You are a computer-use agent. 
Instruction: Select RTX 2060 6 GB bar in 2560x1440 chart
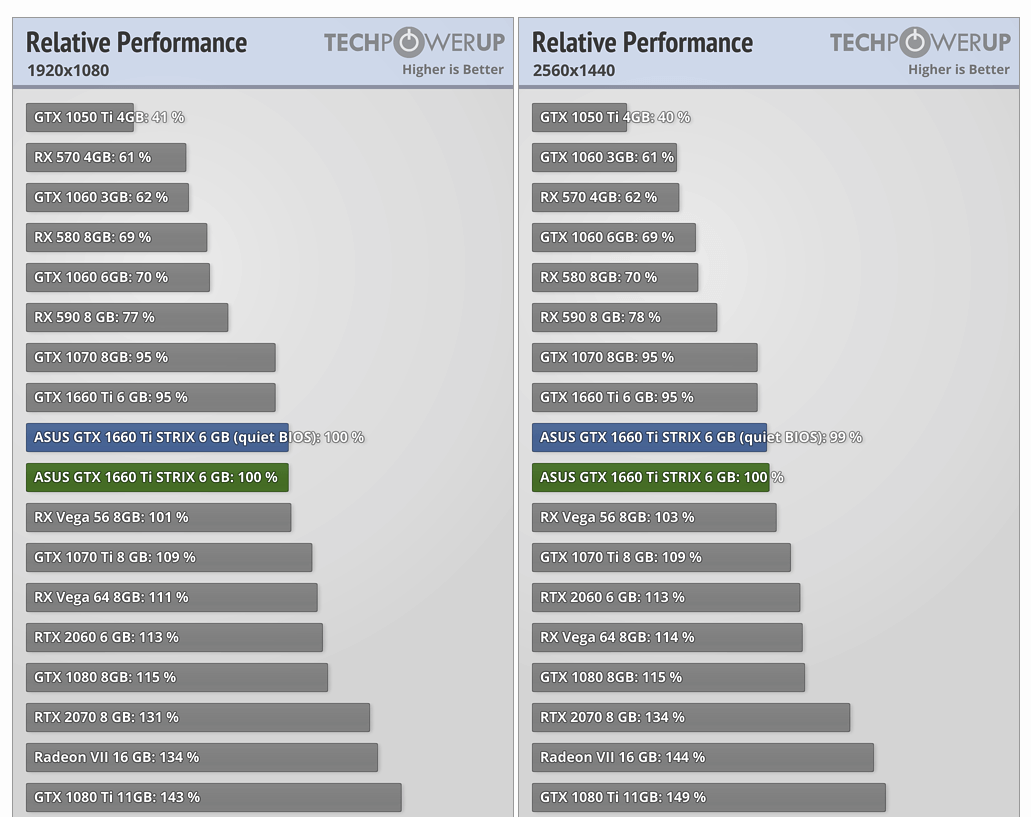pos(665,597)
